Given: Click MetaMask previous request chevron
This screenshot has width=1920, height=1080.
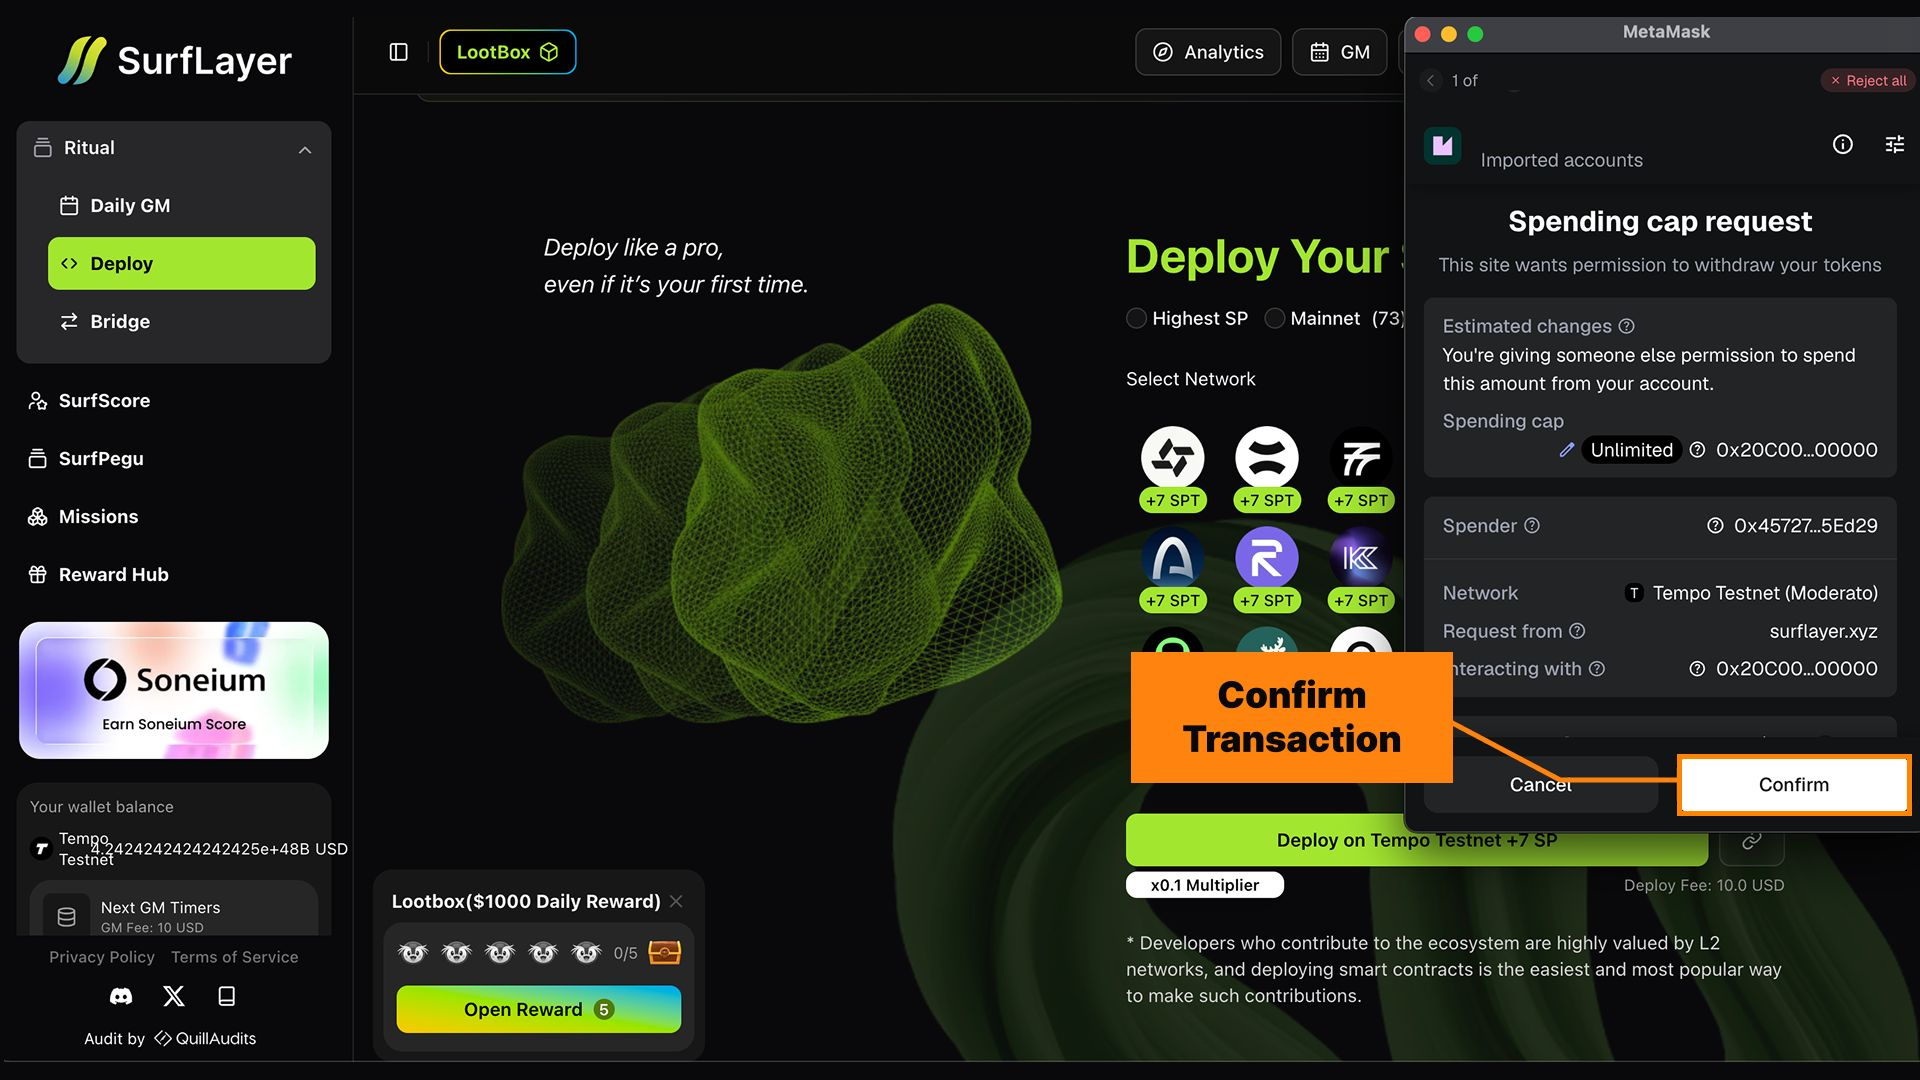Looking at the screenshot, I should [x=1430, y=80].
